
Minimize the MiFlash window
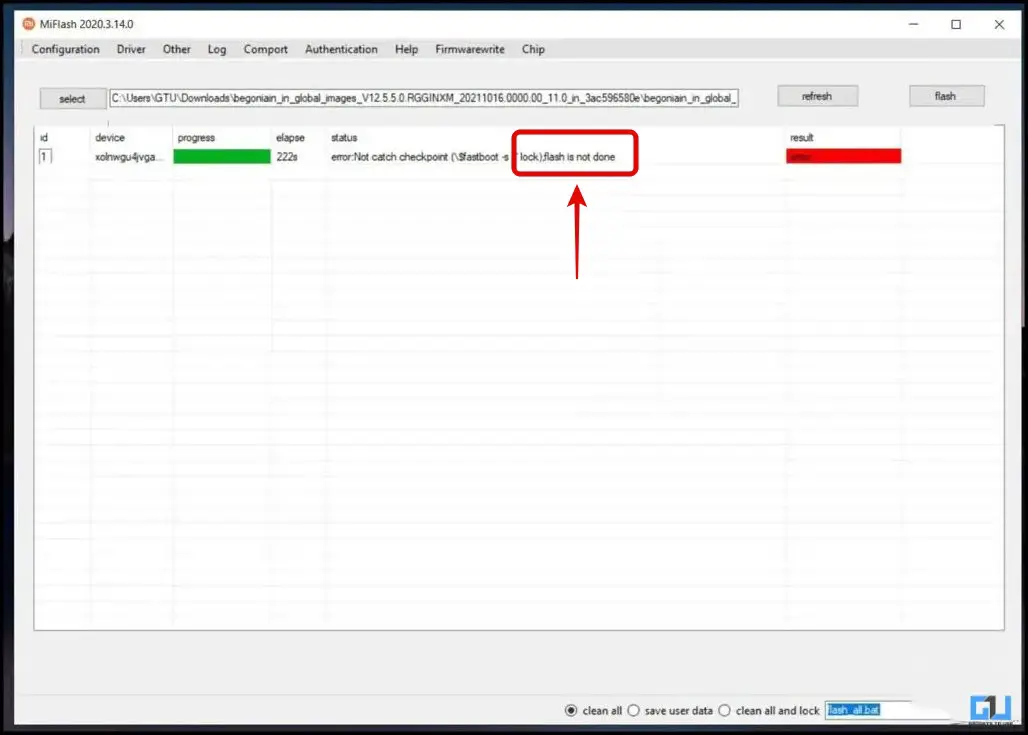click(913, 24)
